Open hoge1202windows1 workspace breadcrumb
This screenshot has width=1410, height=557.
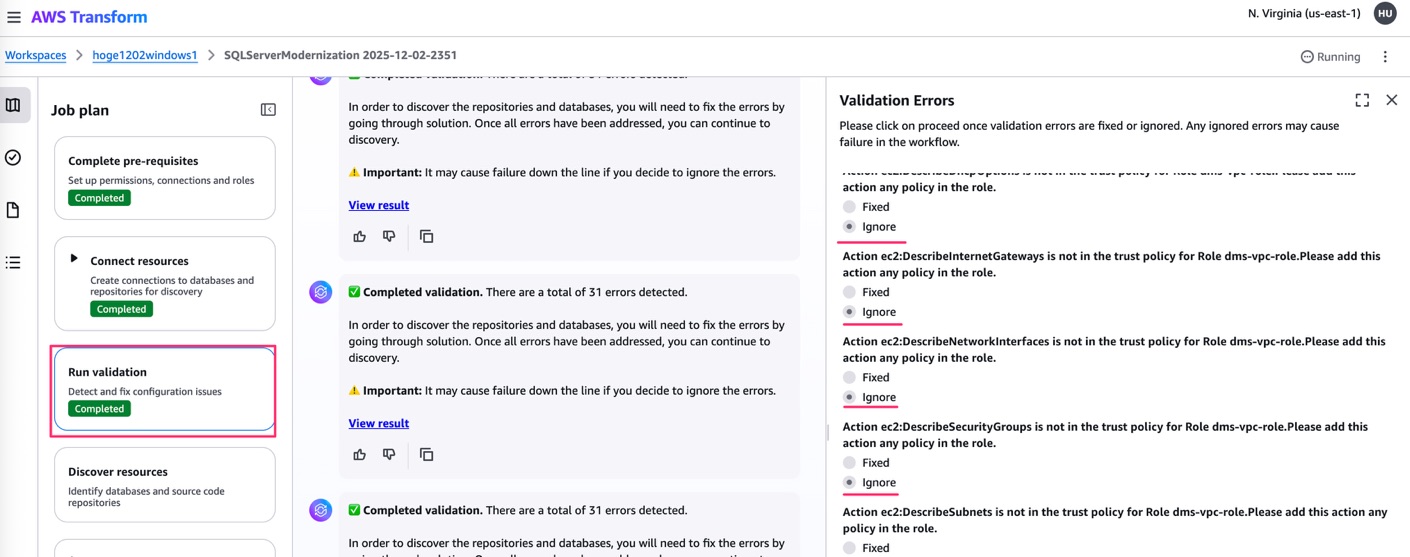(x=145, y=56)
